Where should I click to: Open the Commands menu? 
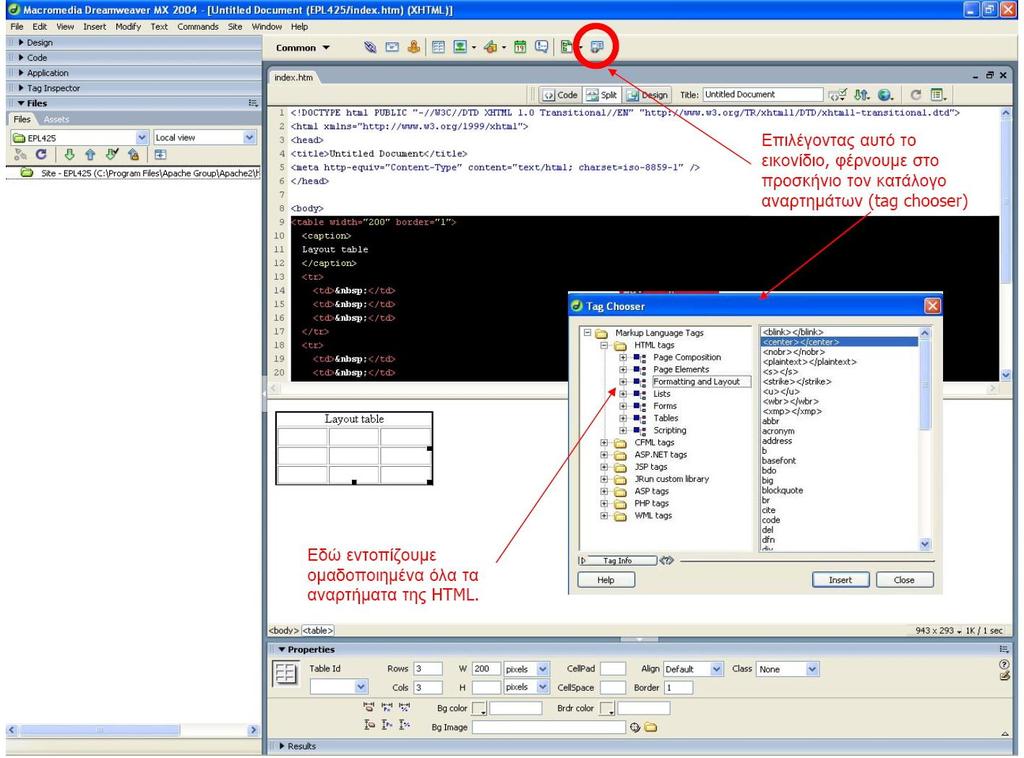pyautogui.click(x=198, y=27)
